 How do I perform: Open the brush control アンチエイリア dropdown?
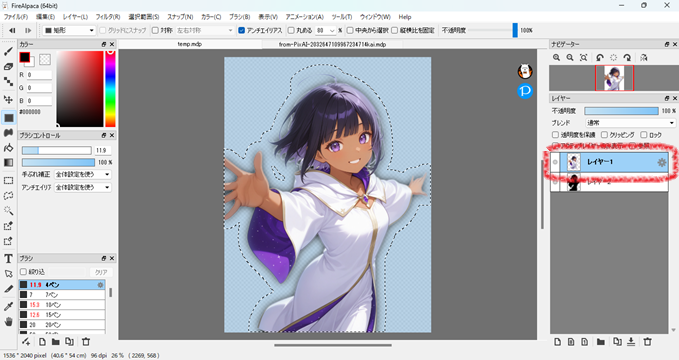[83, 187]
